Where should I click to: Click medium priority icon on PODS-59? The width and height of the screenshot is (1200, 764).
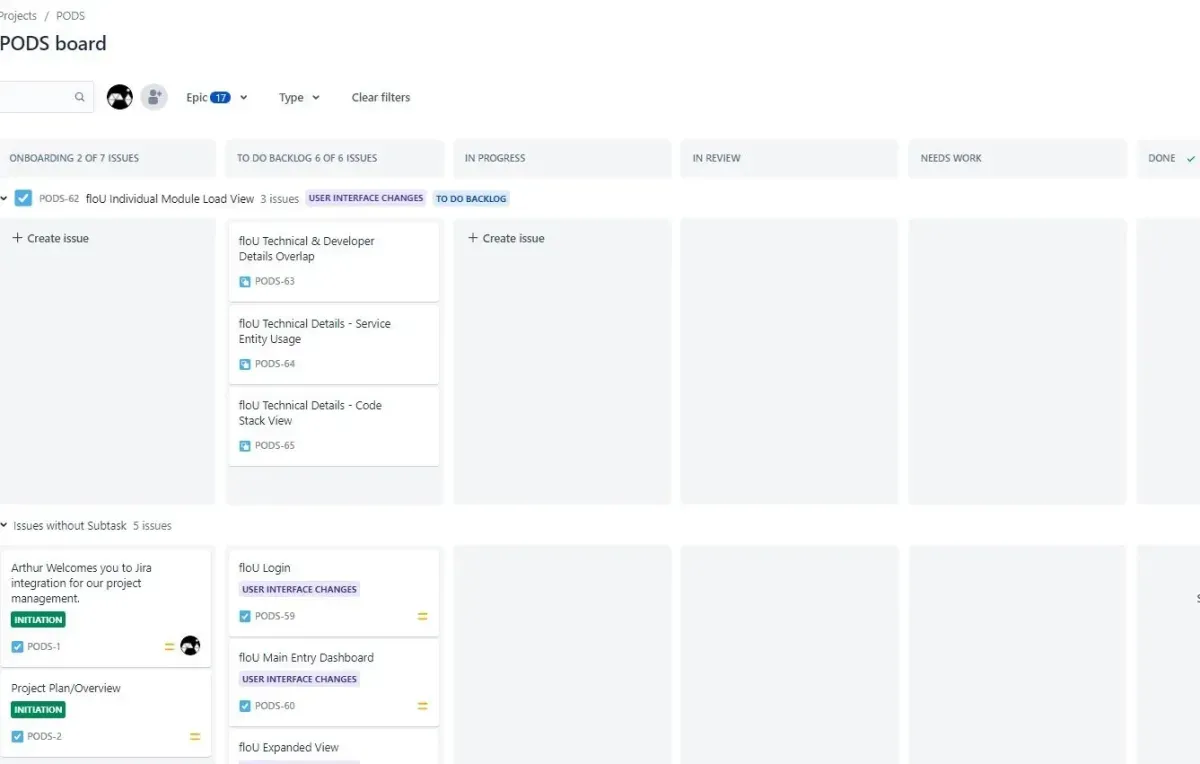(x=422, y=616)
